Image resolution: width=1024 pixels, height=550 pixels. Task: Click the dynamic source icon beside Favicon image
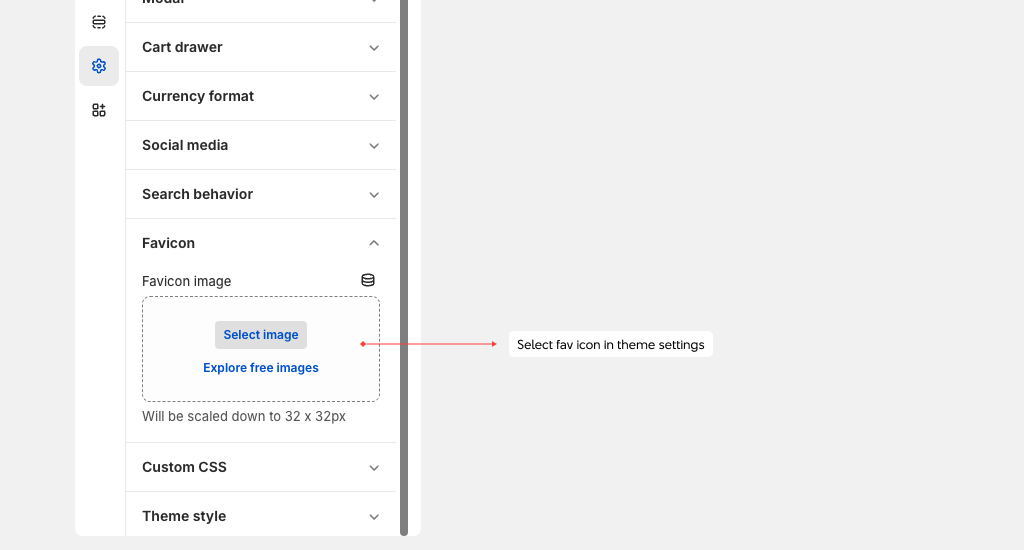pos(368,281)
